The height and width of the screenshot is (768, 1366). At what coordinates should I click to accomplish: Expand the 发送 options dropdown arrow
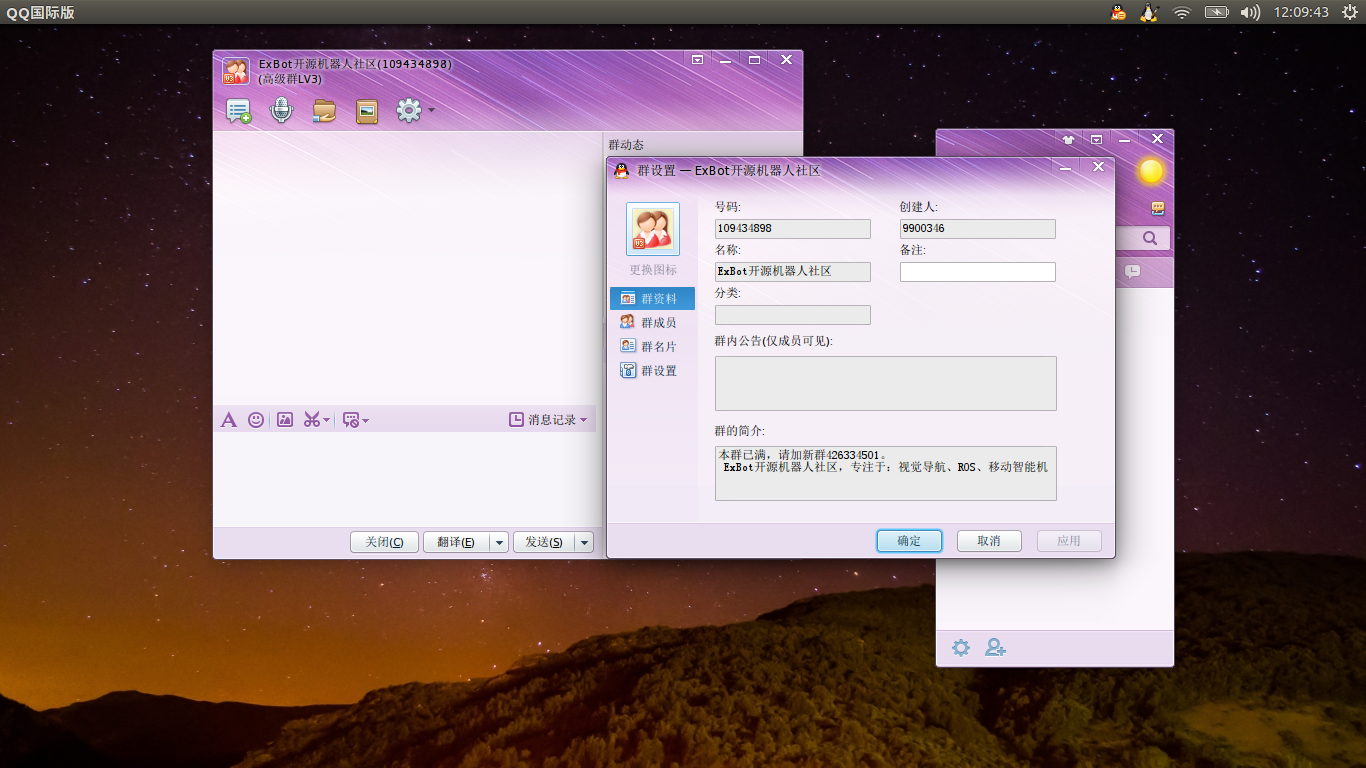click(x=584, y=542)
